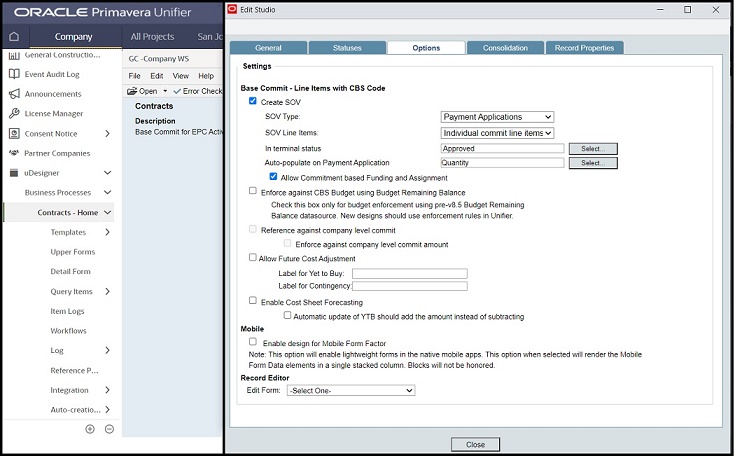This screenshot has width=735, height=456.
Task: Switch to the Record Properties tab
Action: pyautogui.click(x=584, y=48)
